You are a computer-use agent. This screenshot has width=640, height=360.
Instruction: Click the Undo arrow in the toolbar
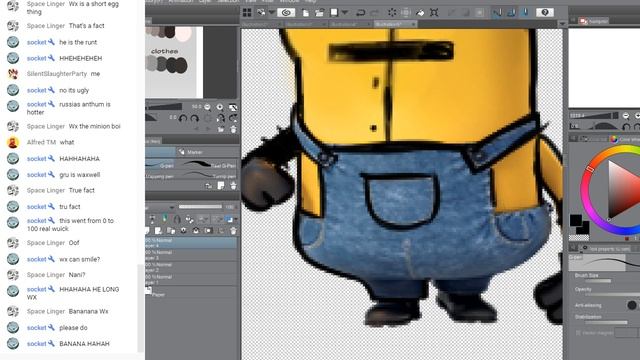[360, 13]
